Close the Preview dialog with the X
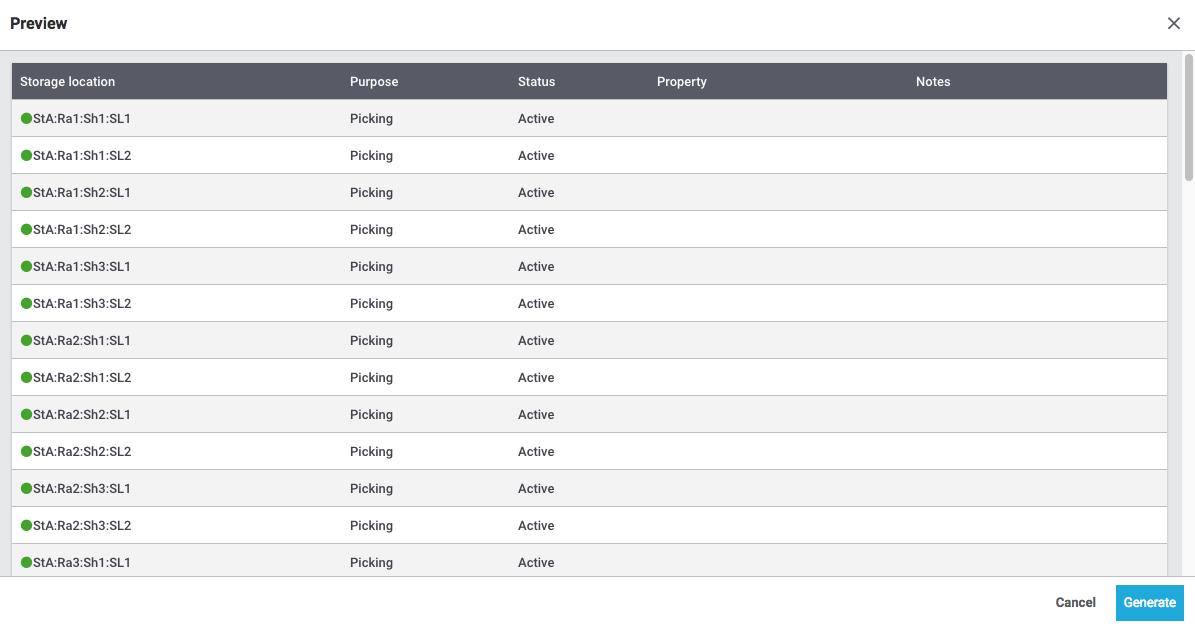Image resolution: width=1195 pixels, height=627 pixels. (1174, 24)
